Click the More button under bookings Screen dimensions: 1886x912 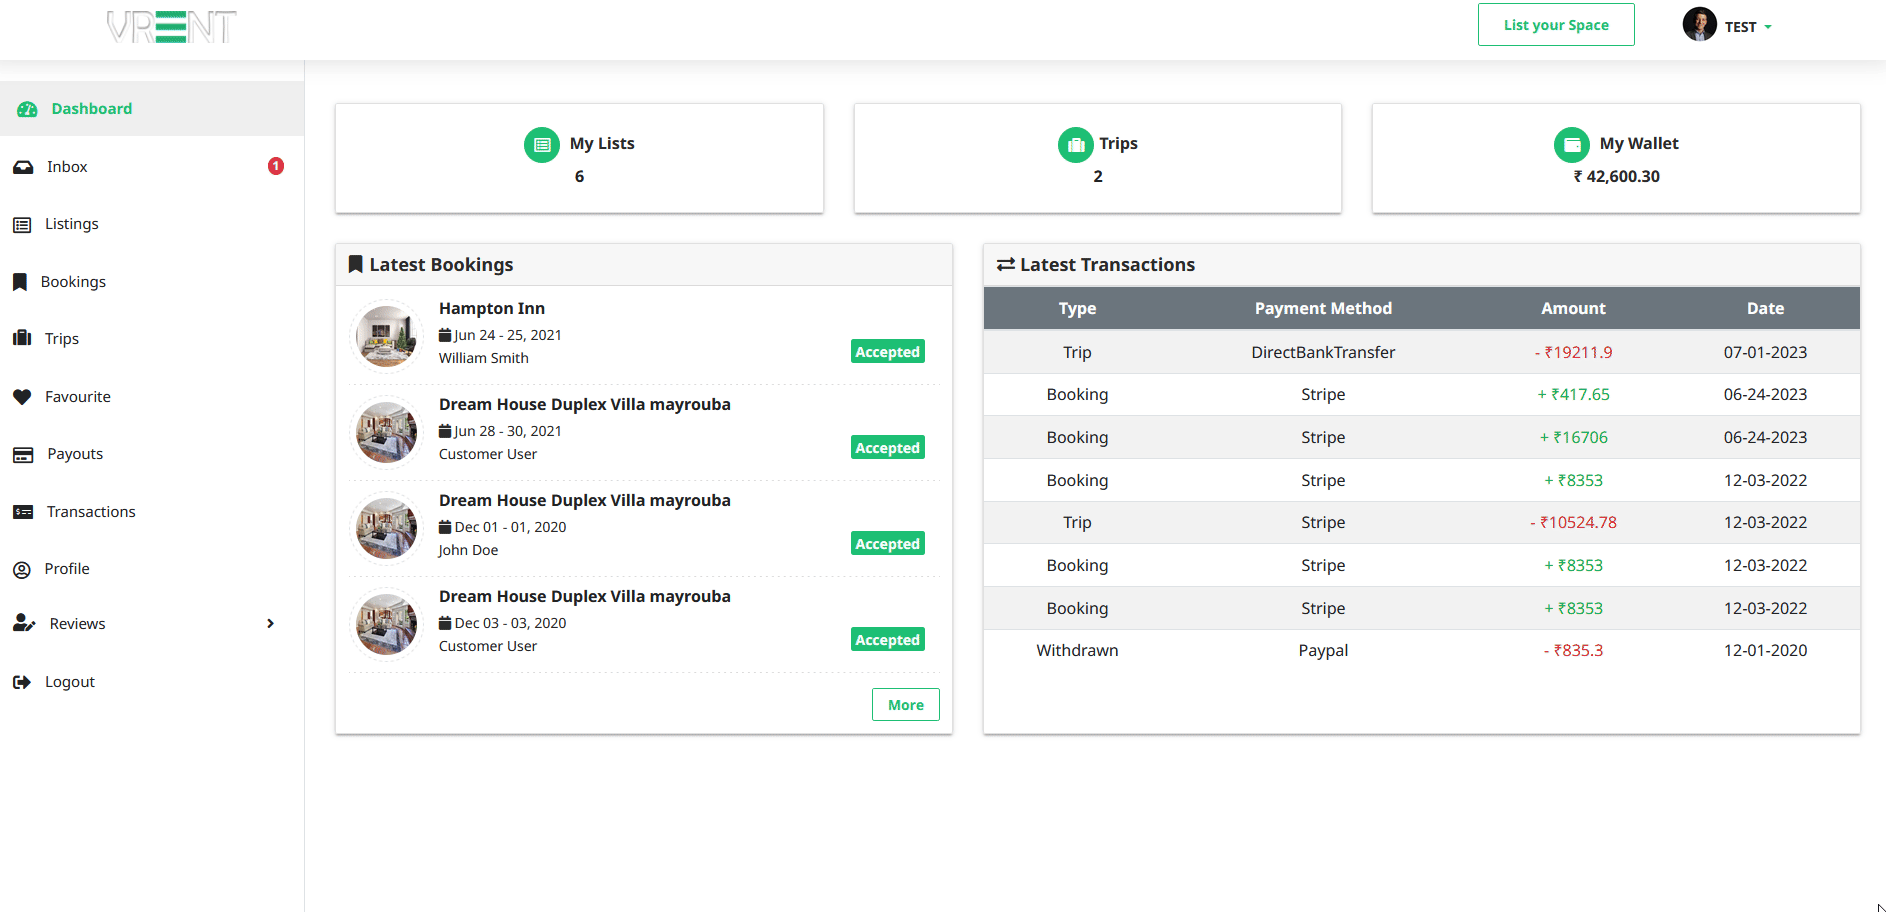[x=905, y=705]
